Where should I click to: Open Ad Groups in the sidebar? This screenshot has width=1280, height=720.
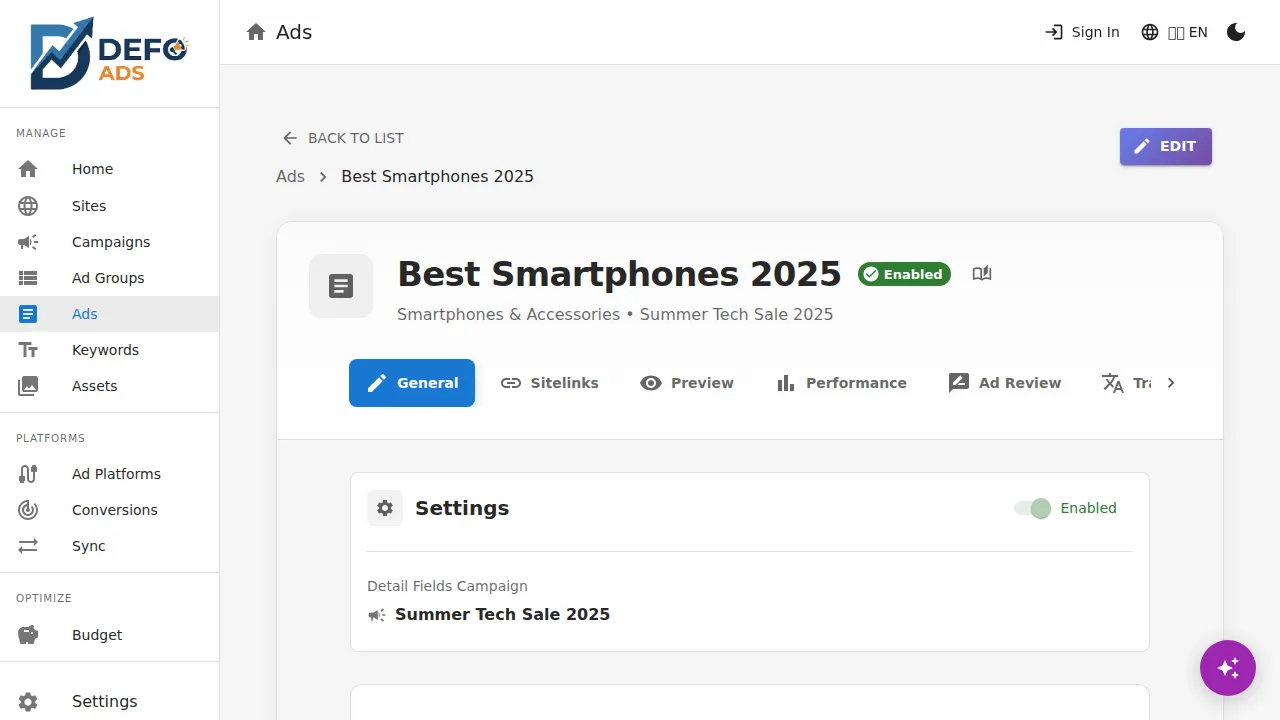pos(110,278)
